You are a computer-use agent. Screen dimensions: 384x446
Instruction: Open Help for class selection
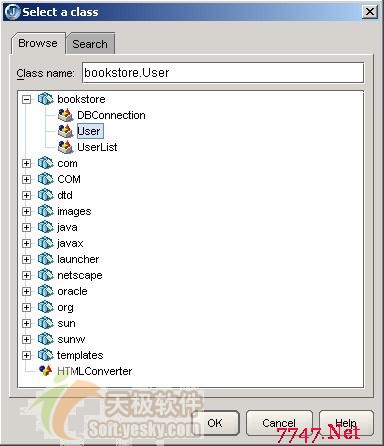coord(346,423)
